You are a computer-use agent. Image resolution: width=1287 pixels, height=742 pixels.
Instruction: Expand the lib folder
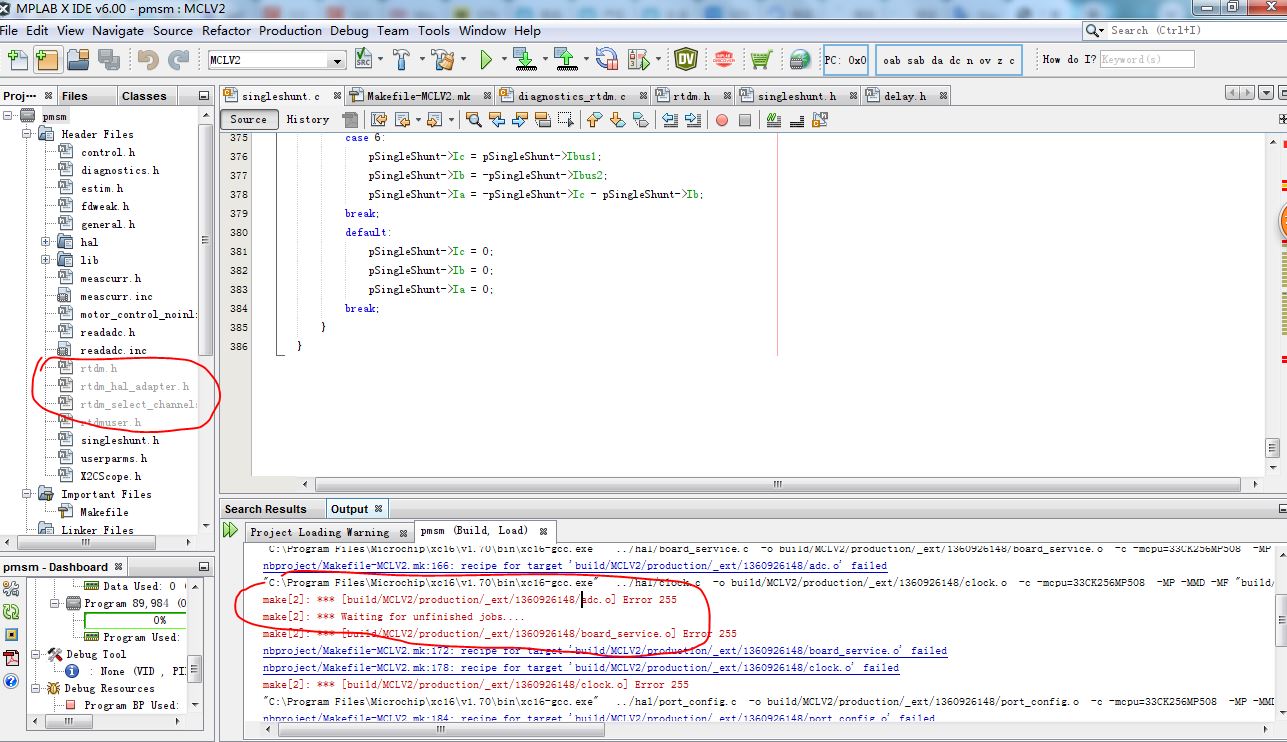(x=46, y=260)
